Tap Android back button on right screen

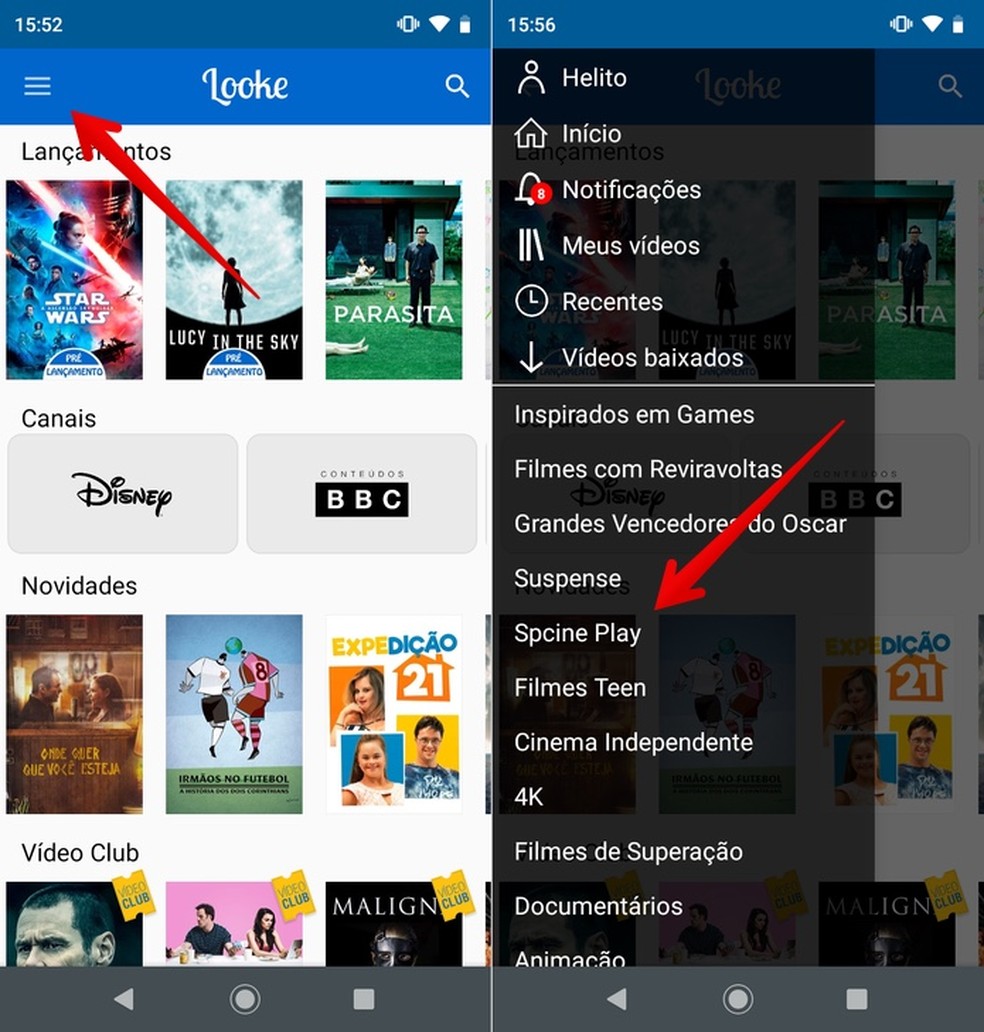click(x=617, y=999)
